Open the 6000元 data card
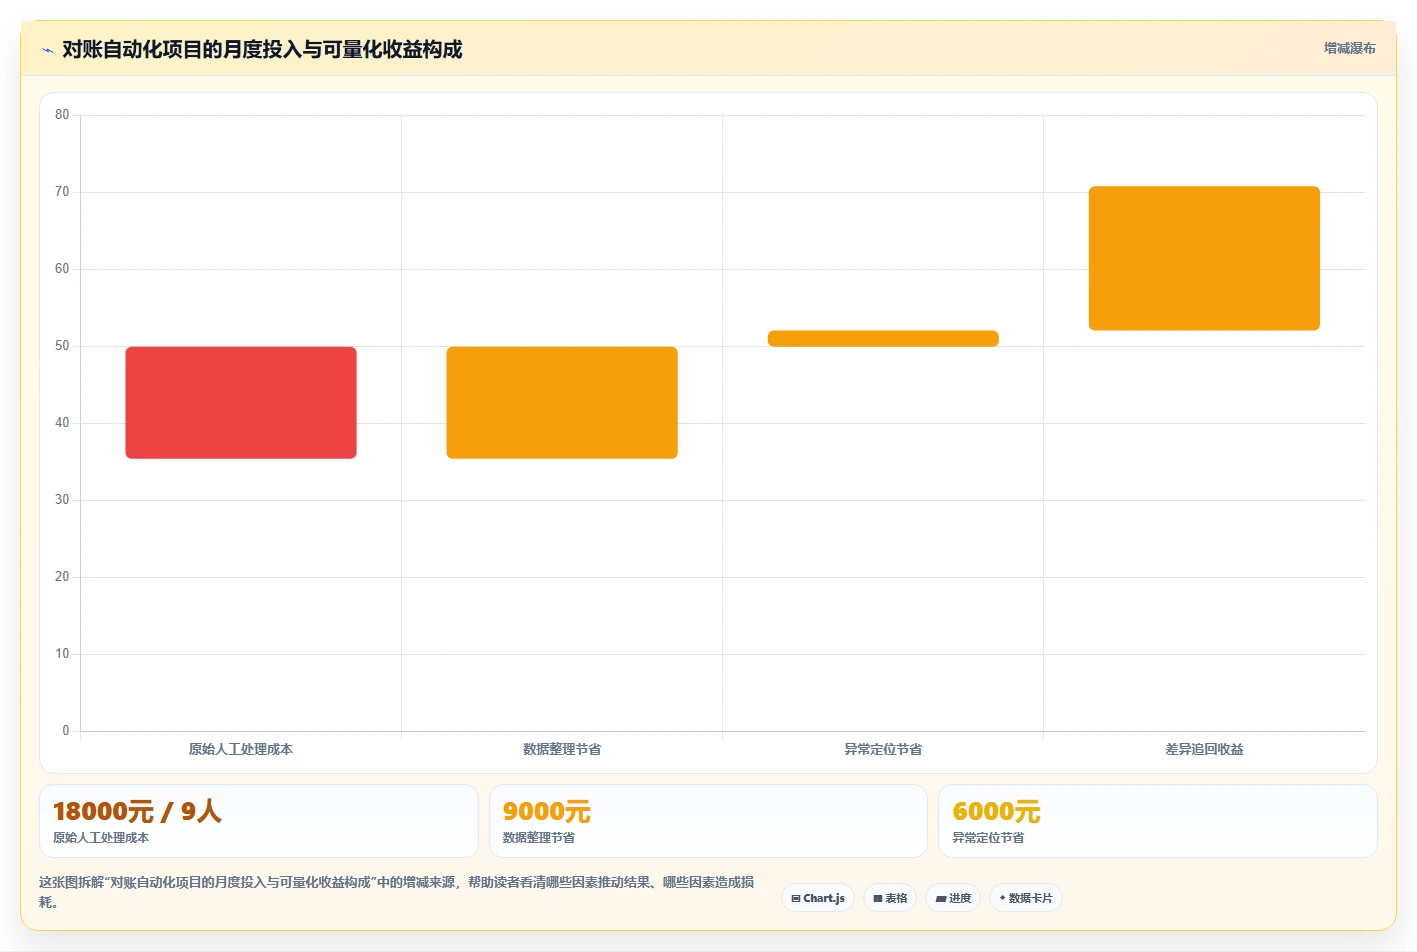Image resolution: width=1417 pixels, height=952 pixels. 1158,821
